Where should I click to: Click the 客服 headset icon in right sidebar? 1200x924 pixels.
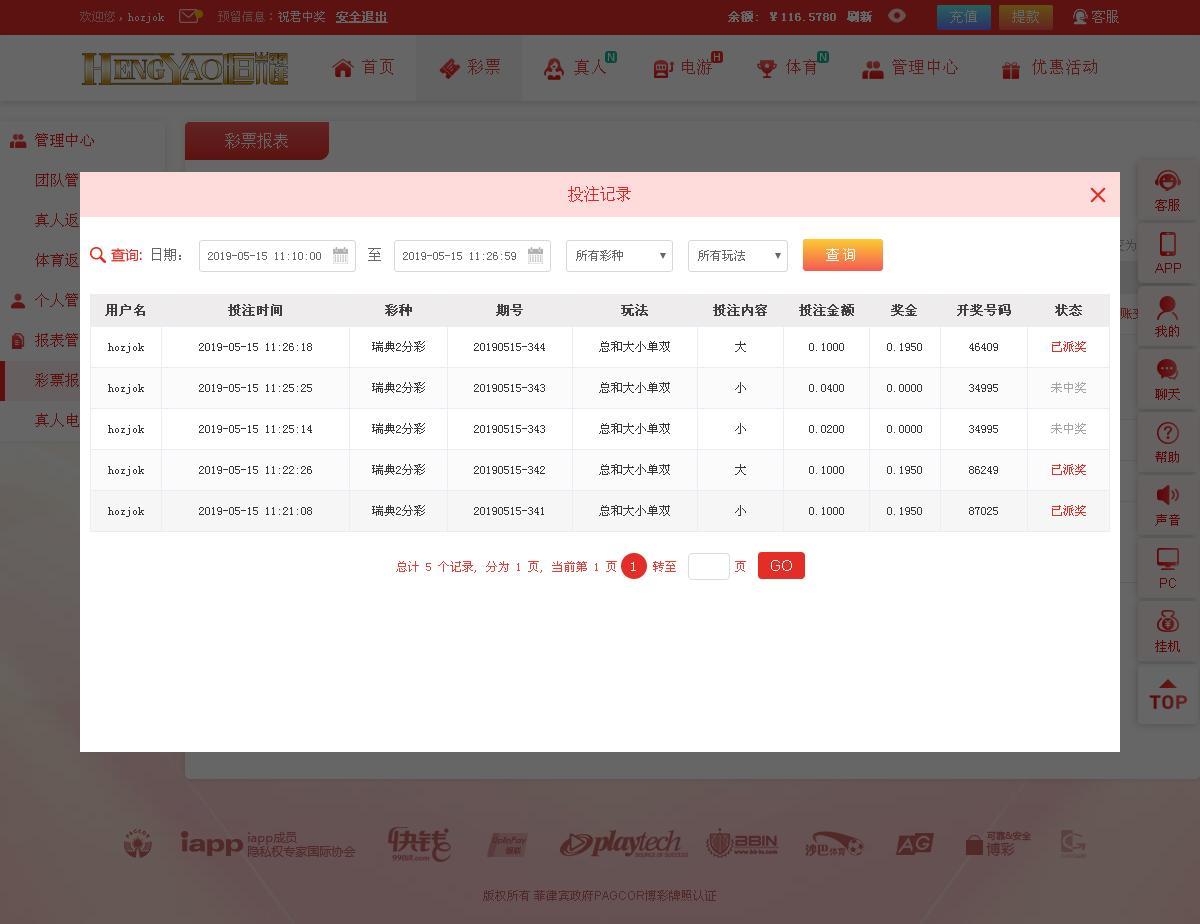(x=1167, y=182)
